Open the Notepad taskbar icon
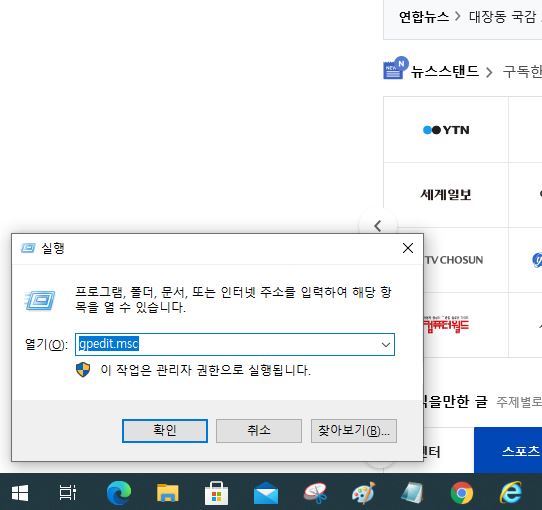Screen dimensions: 542x510 click(x=412, y=493)
